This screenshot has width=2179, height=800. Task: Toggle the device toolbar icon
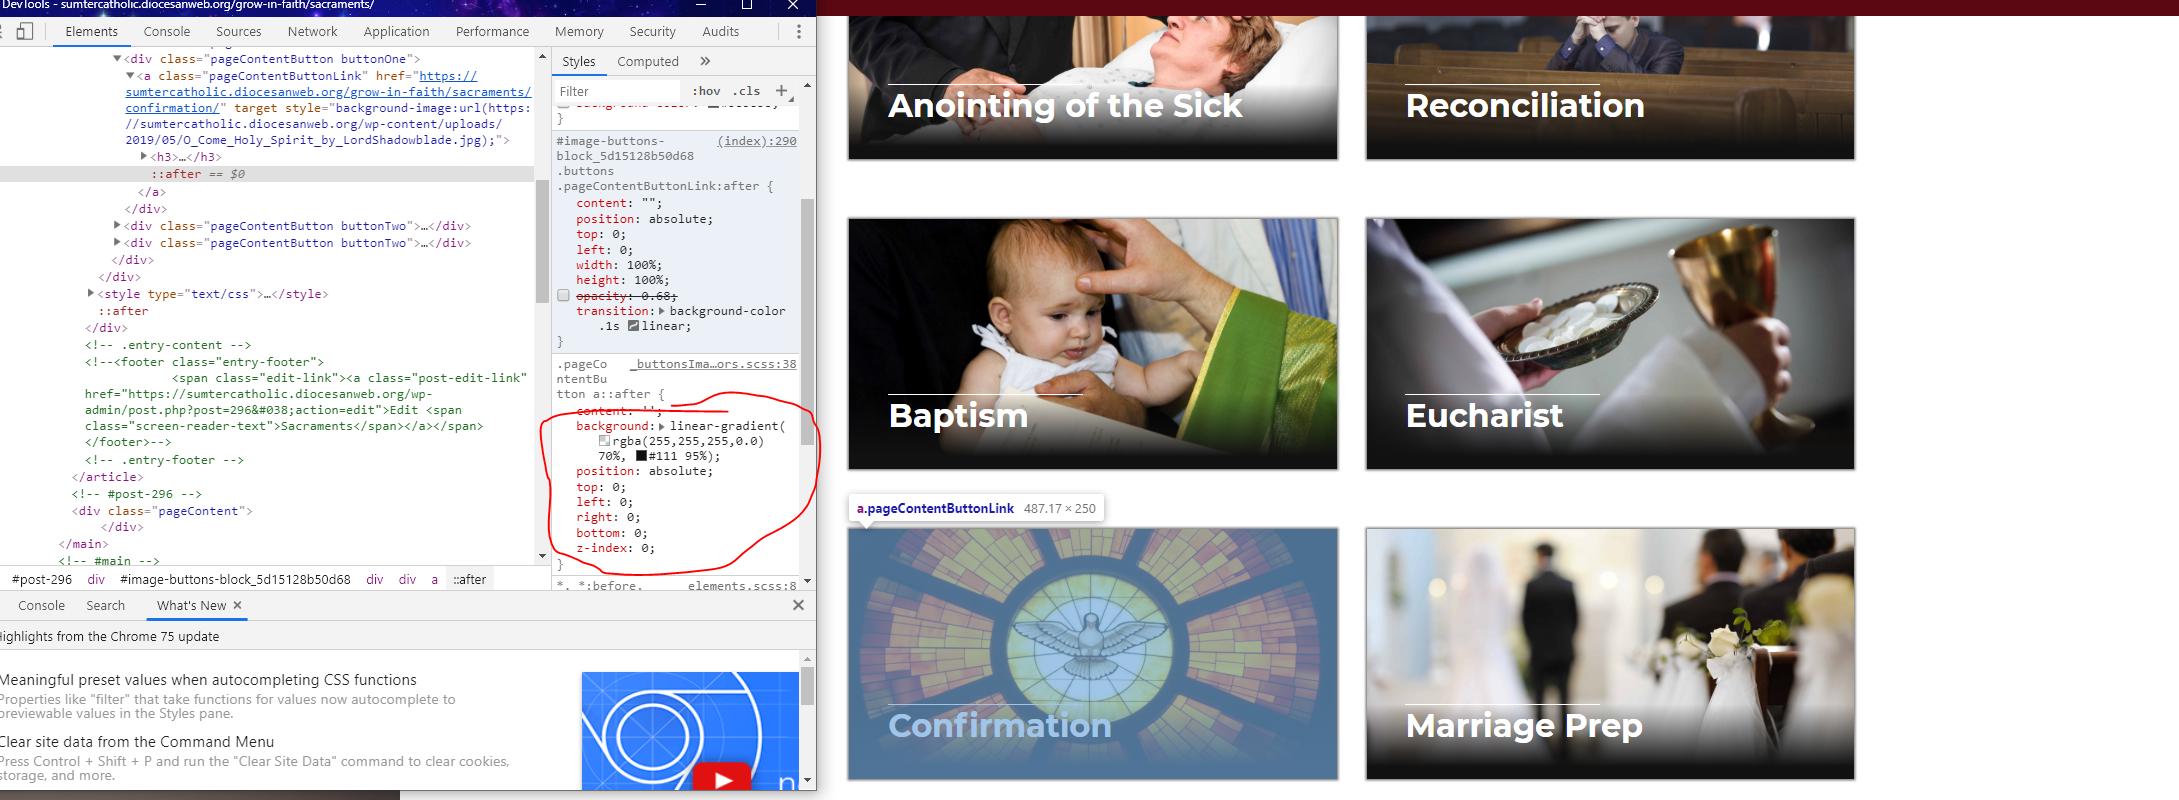(x=25, y=32)
